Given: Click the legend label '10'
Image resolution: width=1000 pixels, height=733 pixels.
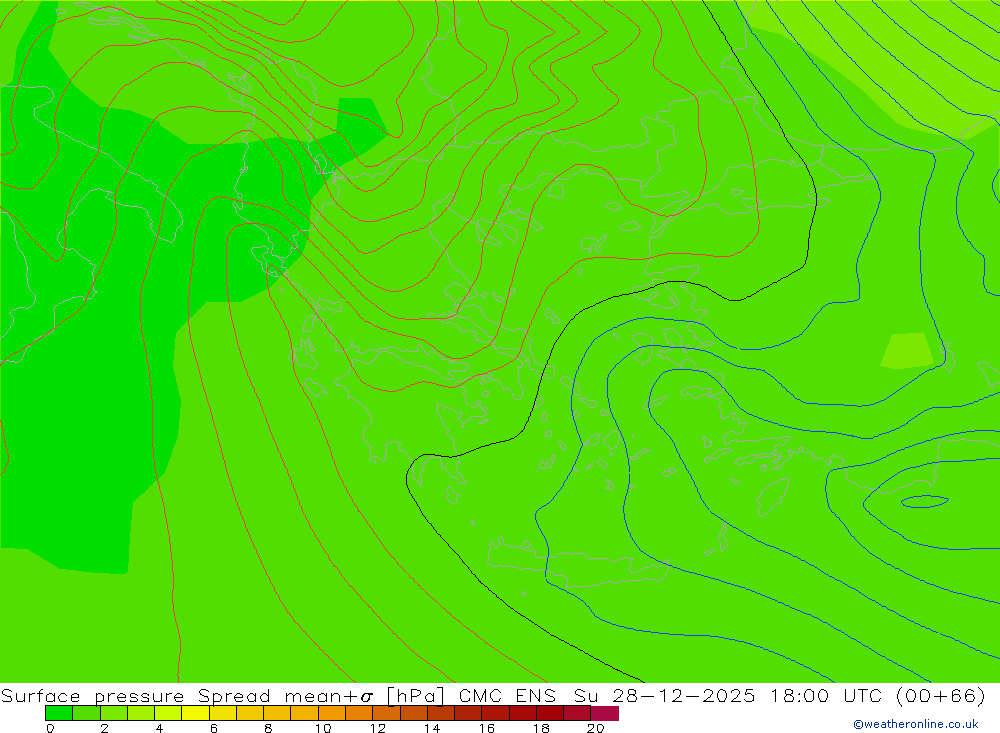Looking at the screenshot, I should 323,728.
